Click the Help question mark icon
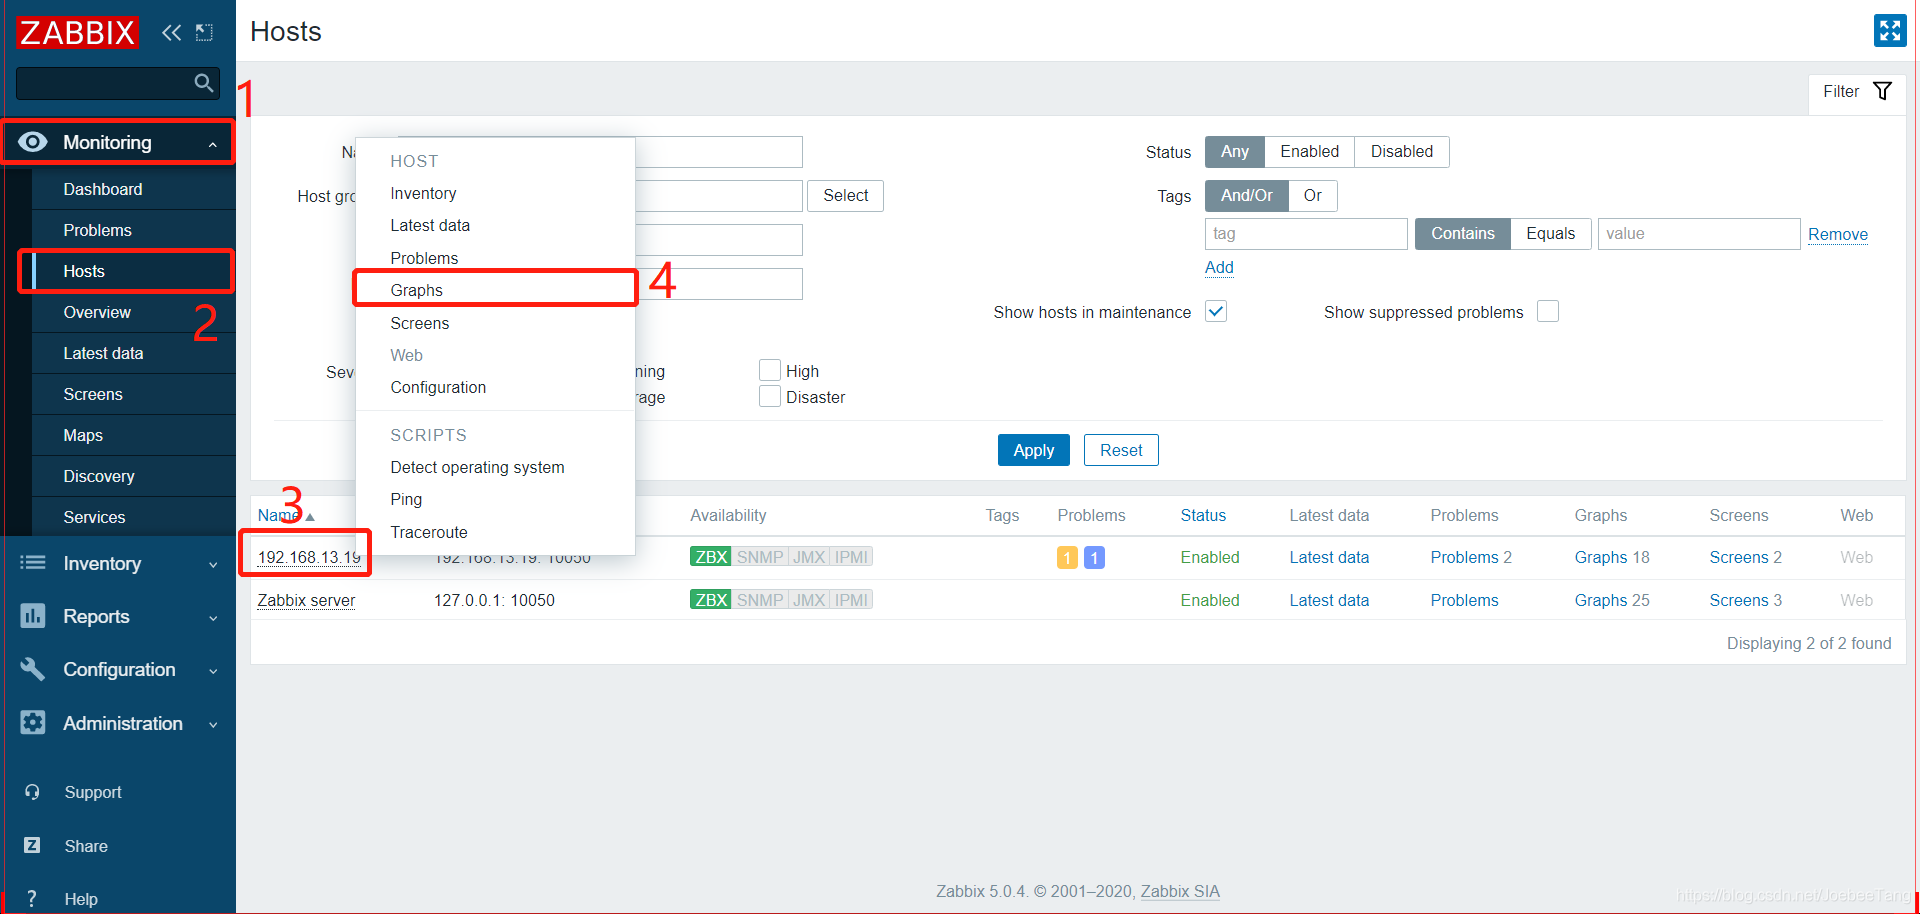Image resolution: width=1920 pixels, height=914 pixels. pyautogui.click(x=32, y=899)
